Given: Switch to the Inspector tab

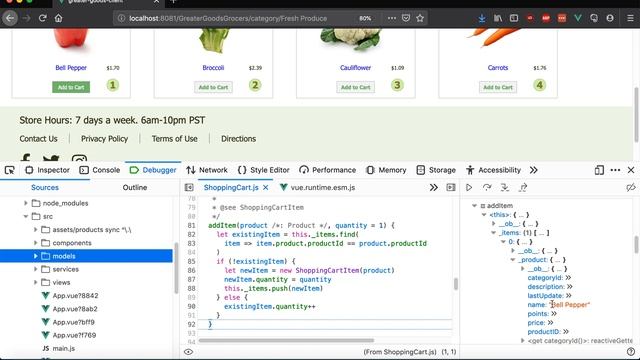Looking at the screenshot, I should [48, 170].
